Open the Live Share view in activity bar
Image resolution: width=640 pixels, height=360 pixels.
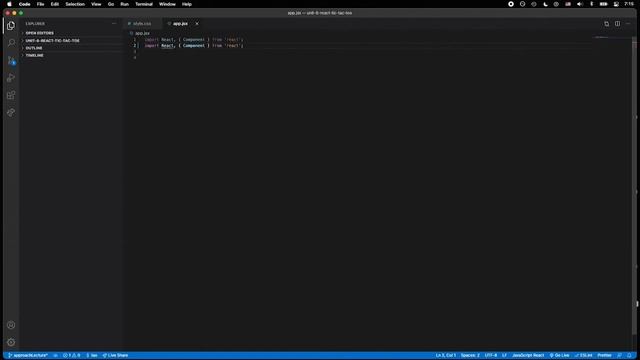(x=11, y=112)
